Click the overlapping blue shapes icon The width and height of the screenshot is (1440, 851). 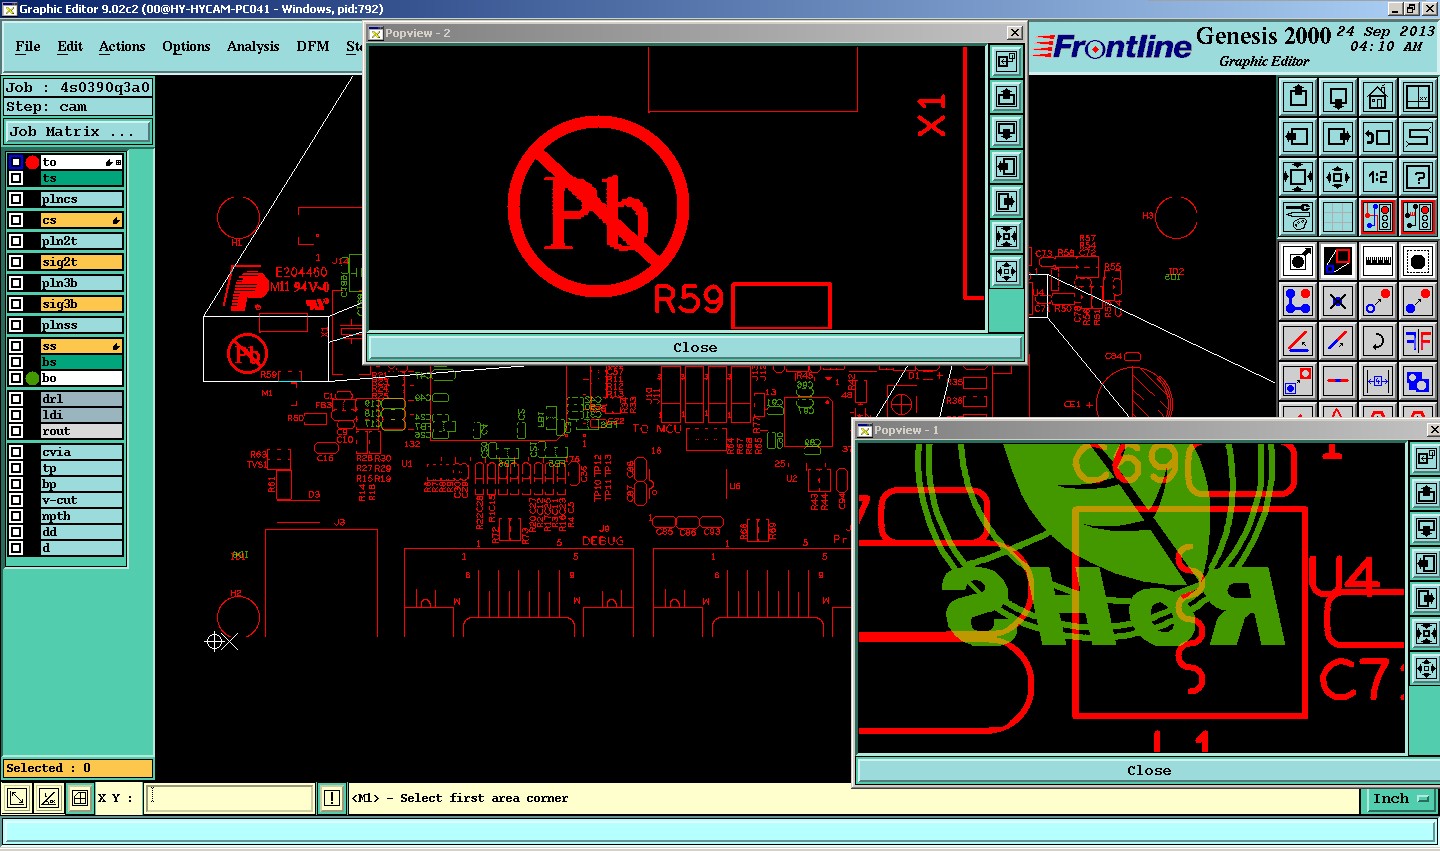coord(1418,381)
